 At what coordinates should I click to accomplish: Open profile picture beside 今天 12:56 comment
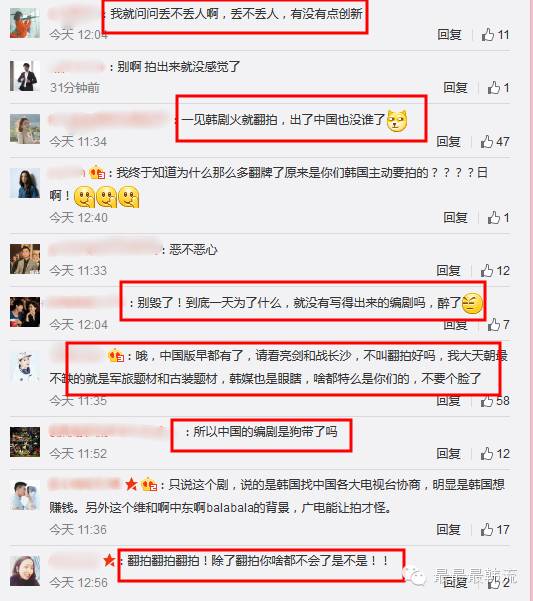click(25, 571)
